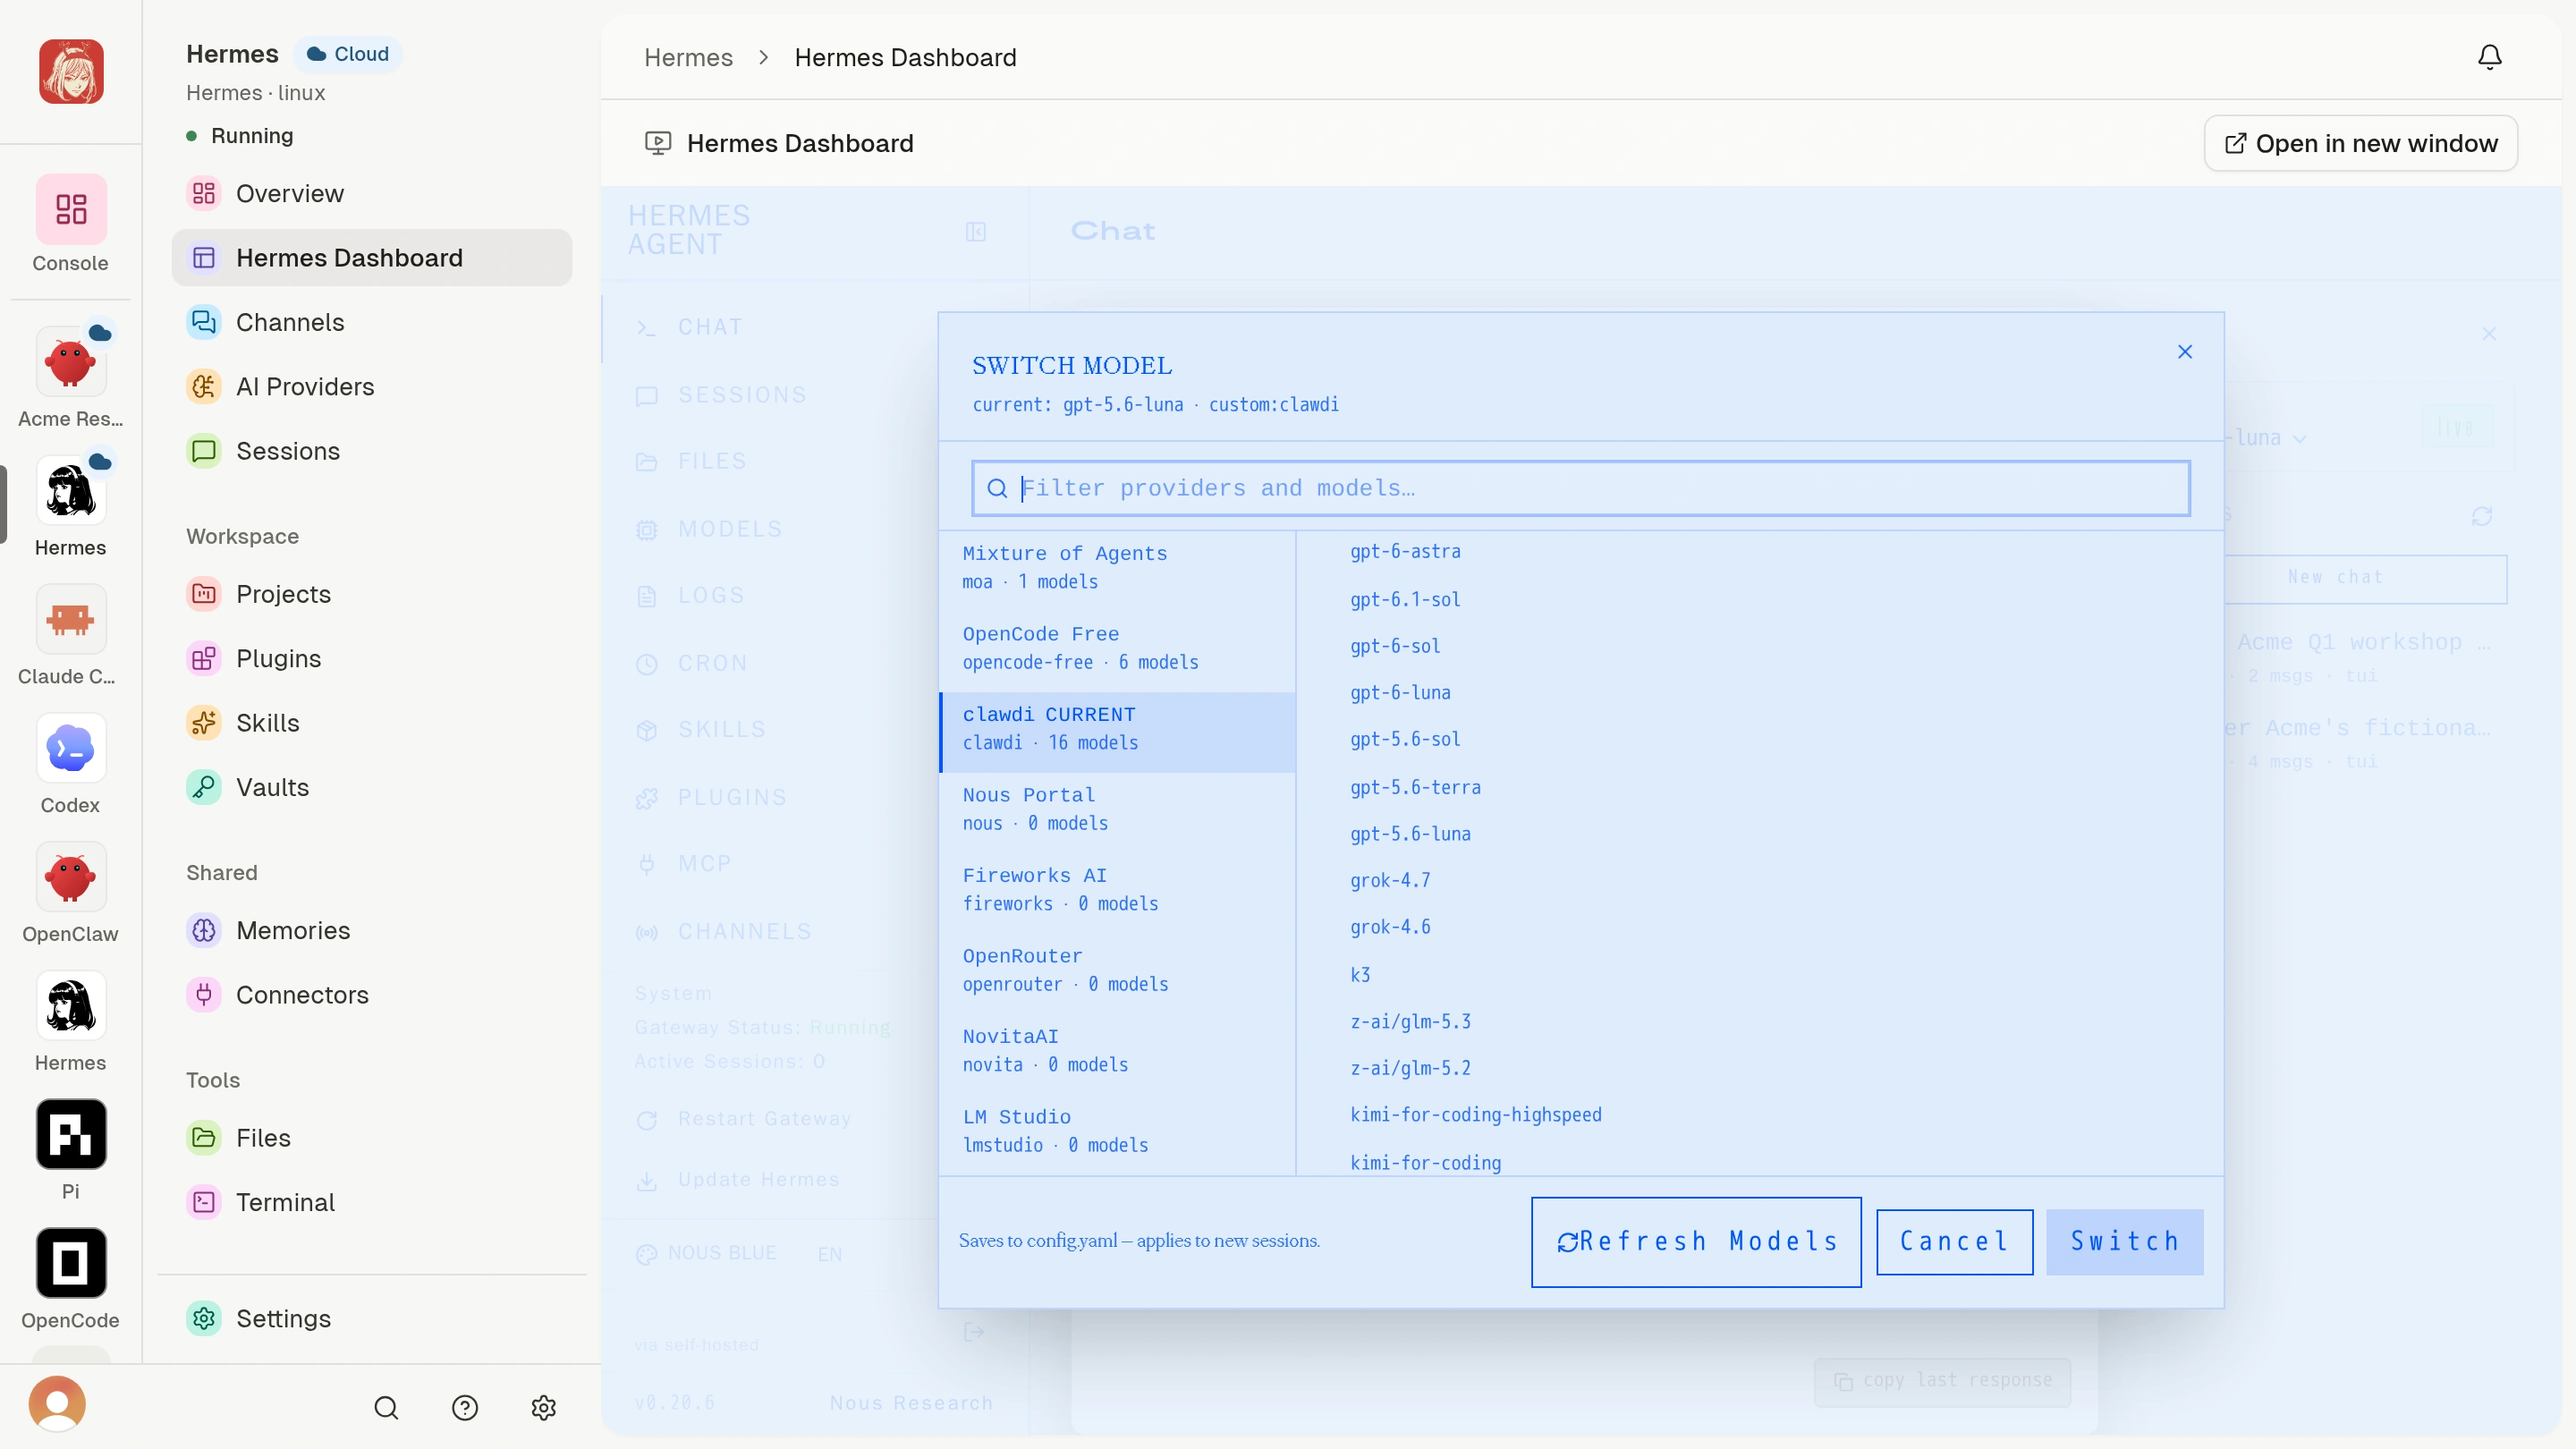This screenshot has width=2576, height=1449.
Task: Select the OpenRouter provider
Action: [1118, 970]
